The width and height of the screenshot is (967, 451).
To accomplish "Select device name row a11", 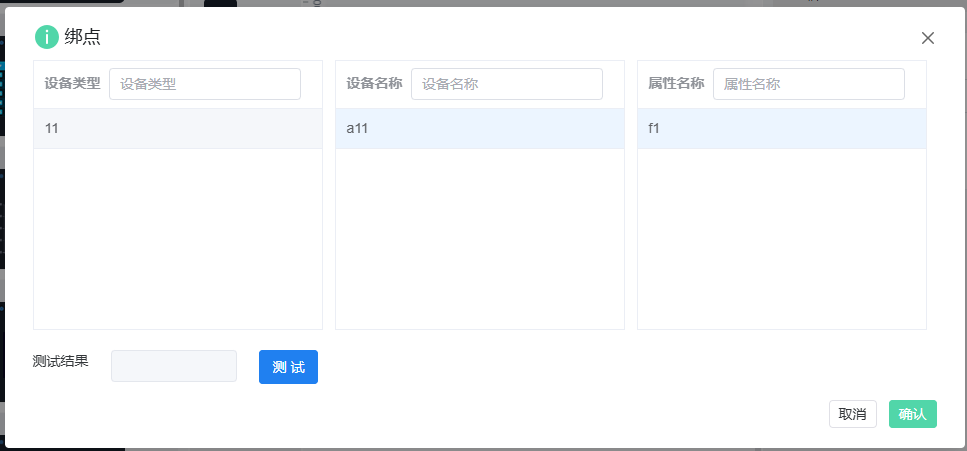I will (480, 128).
